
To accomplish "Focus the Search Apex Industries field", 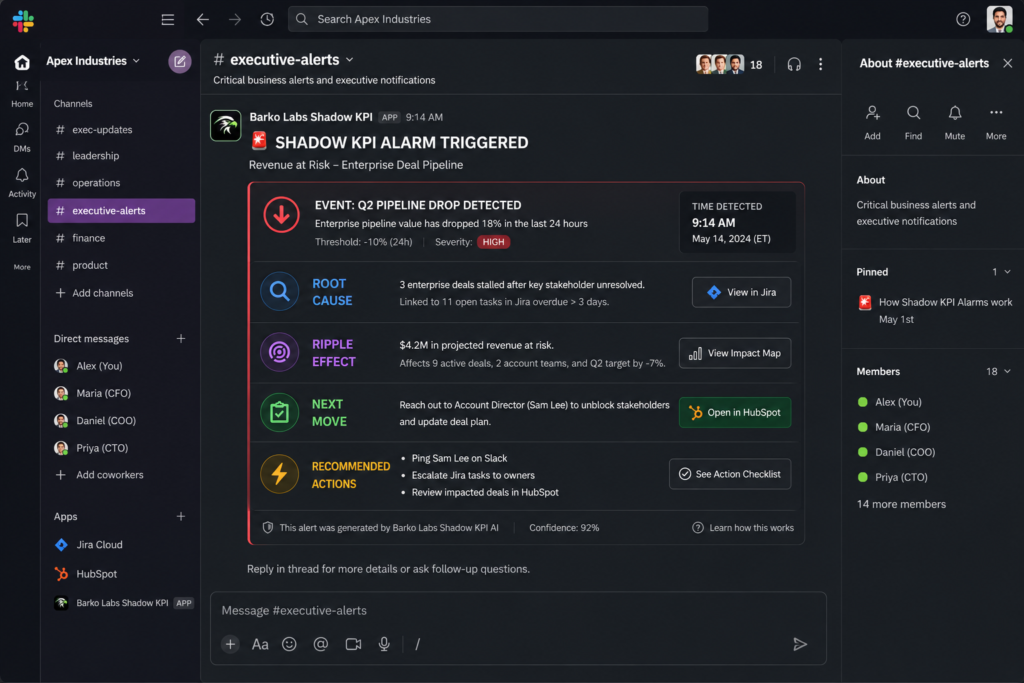I will tap(498, 20).
